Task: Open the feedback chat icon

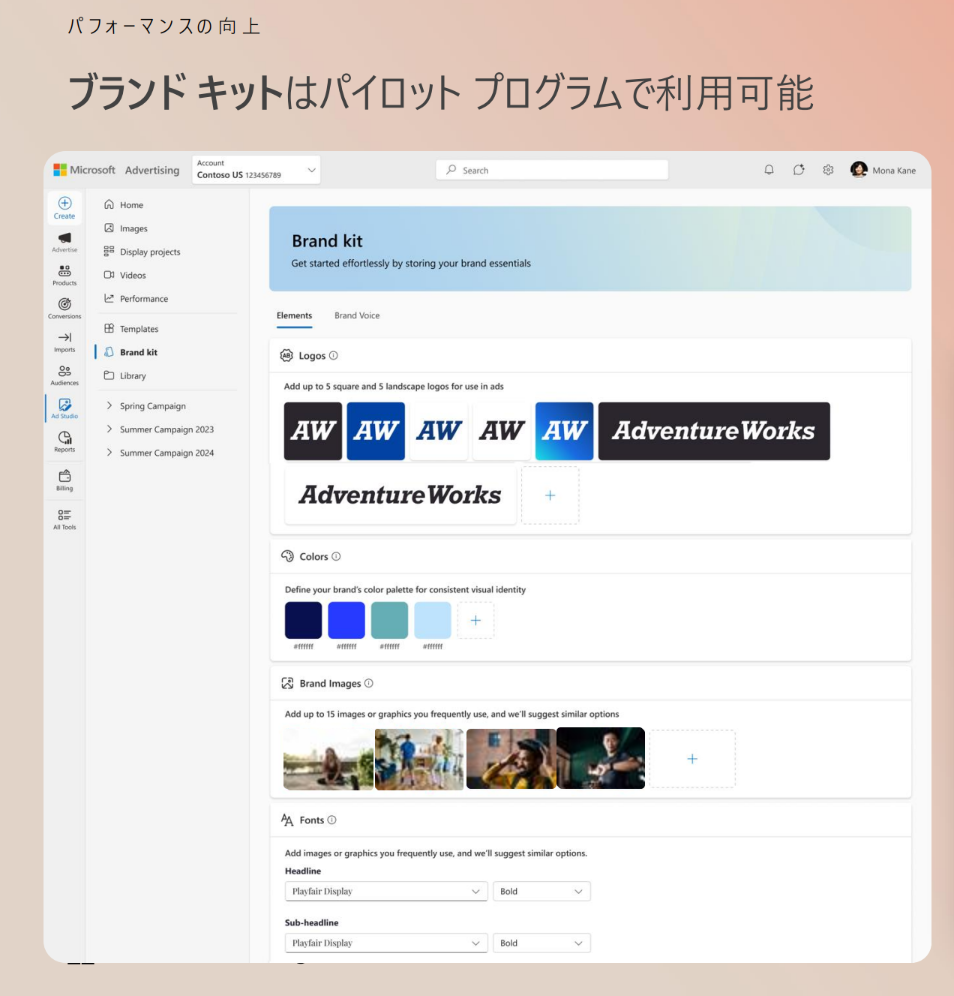Action: point(798,170)
